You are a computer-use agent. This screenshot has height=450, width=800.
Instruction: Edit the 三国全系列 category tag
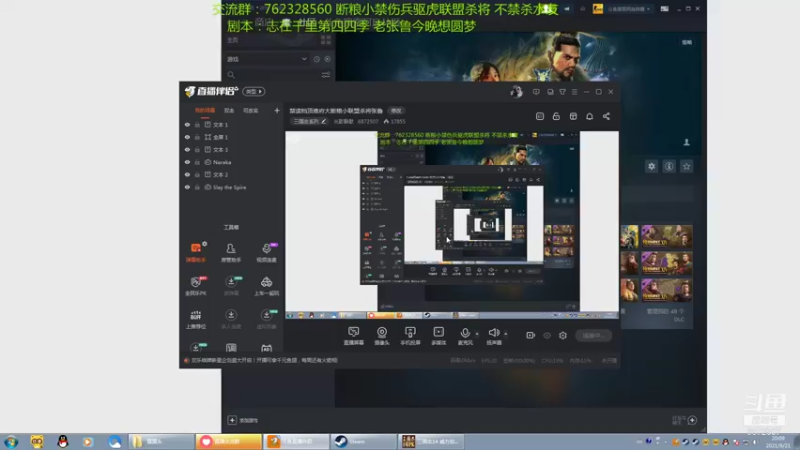pos(309,121)
